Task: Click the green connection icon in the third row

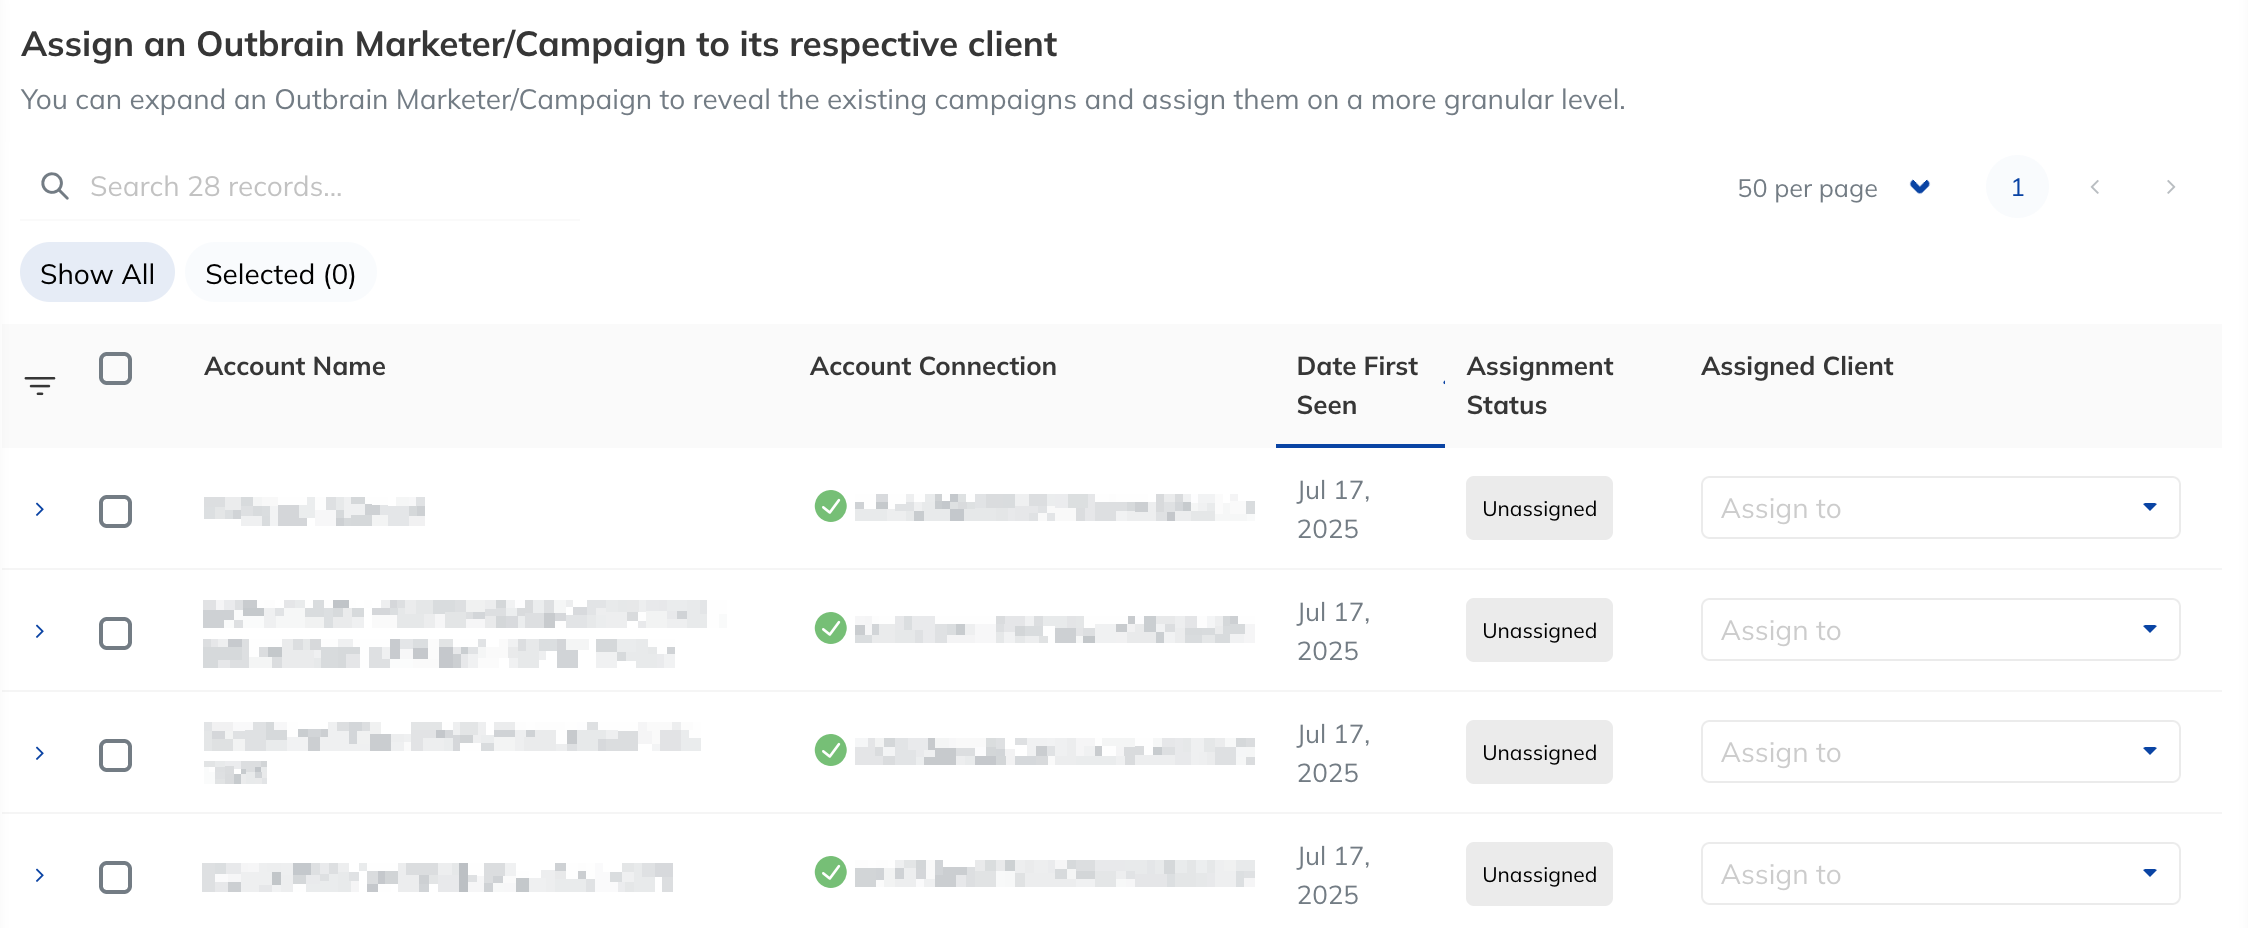Action: tap(831, 751)
